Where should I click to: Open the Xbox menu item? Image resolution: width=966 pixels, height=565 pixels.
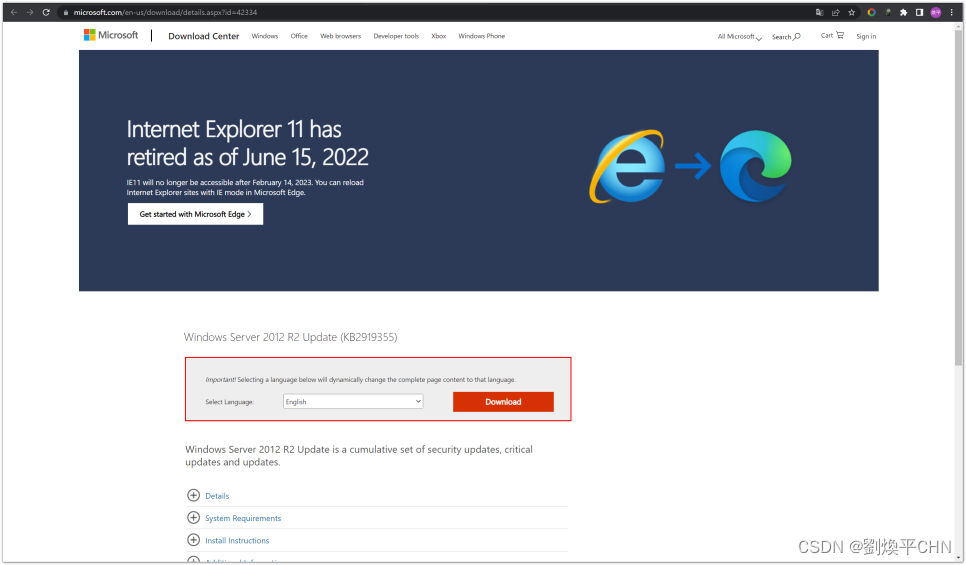pyautogui.click(x=439, y=36)
